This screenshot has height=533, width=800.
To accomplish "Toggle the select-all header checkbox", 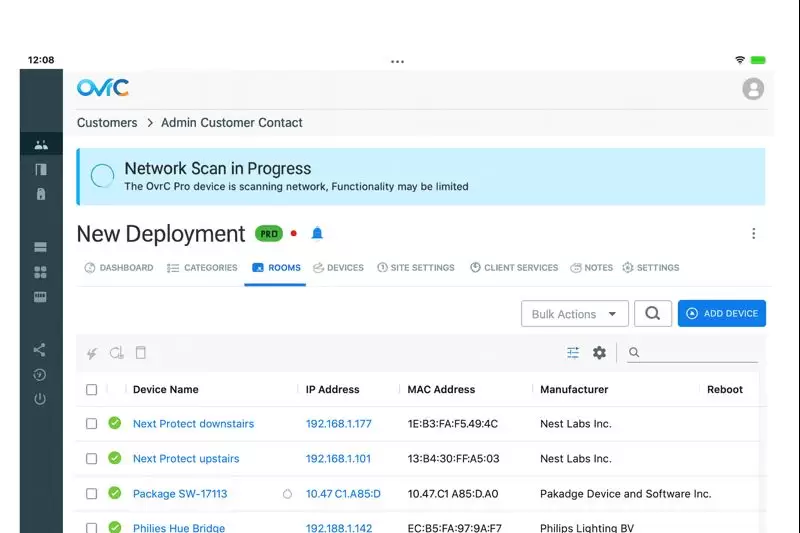I will tap(92, 390).
